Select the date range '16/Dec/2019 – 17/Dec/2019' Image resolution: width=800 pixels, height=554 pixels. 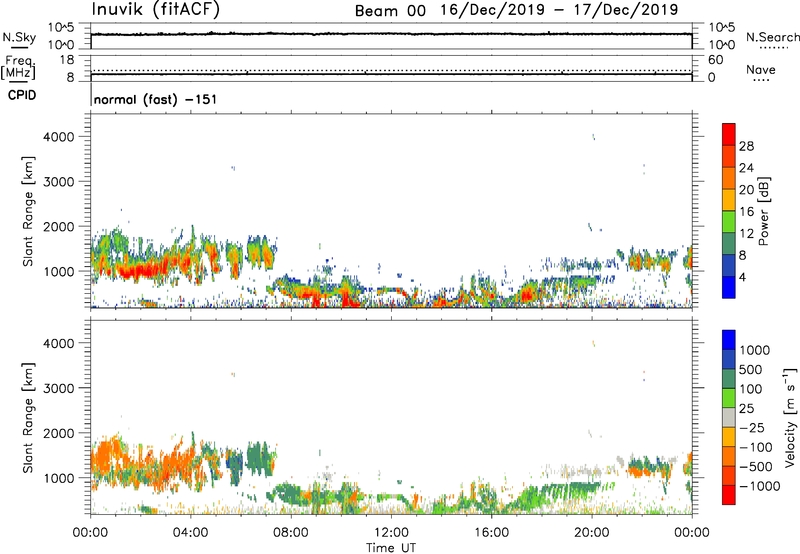pos(559,10)
